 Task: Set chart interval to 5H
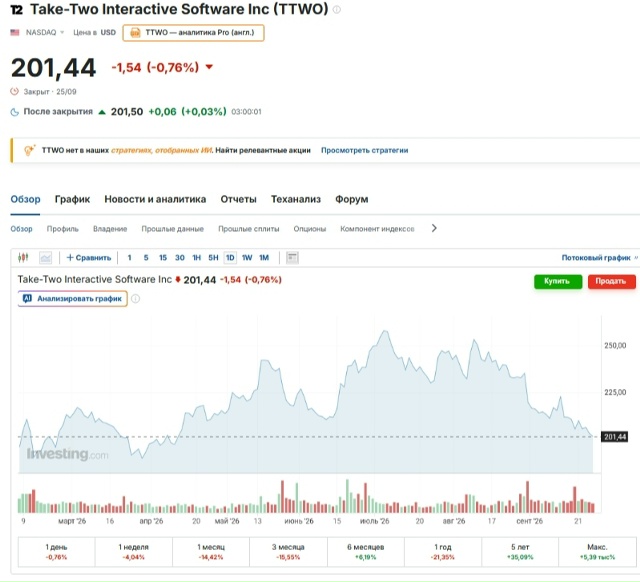[213, 258]
